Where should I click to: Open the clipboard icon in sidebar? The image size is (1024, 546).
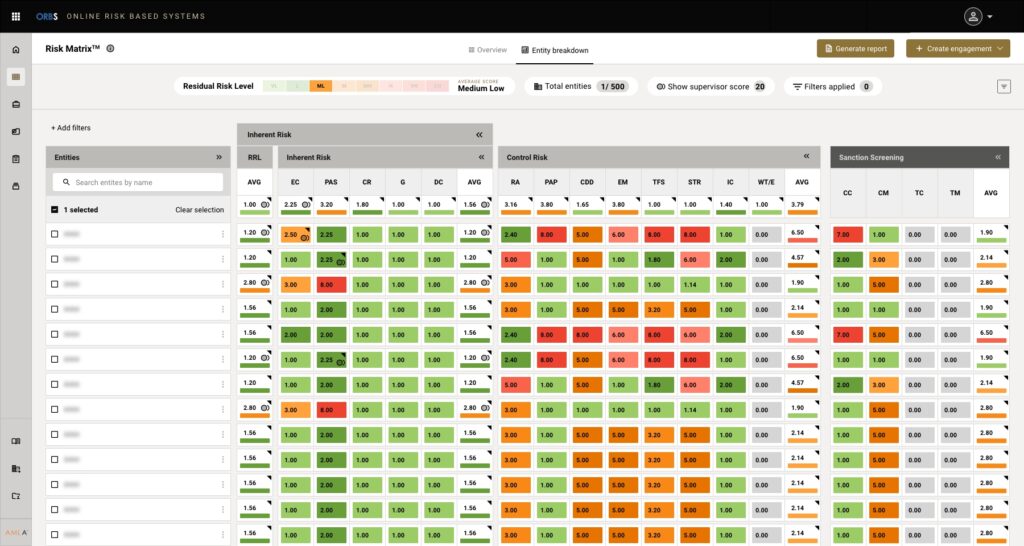tap(15, 159)
